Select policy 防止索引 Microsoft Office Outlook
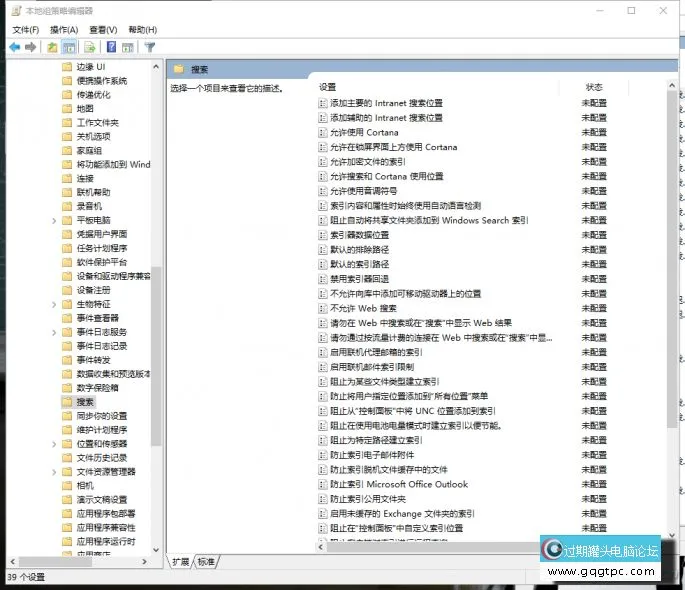Viewport: 685px width, 590px height. (399, 485)
